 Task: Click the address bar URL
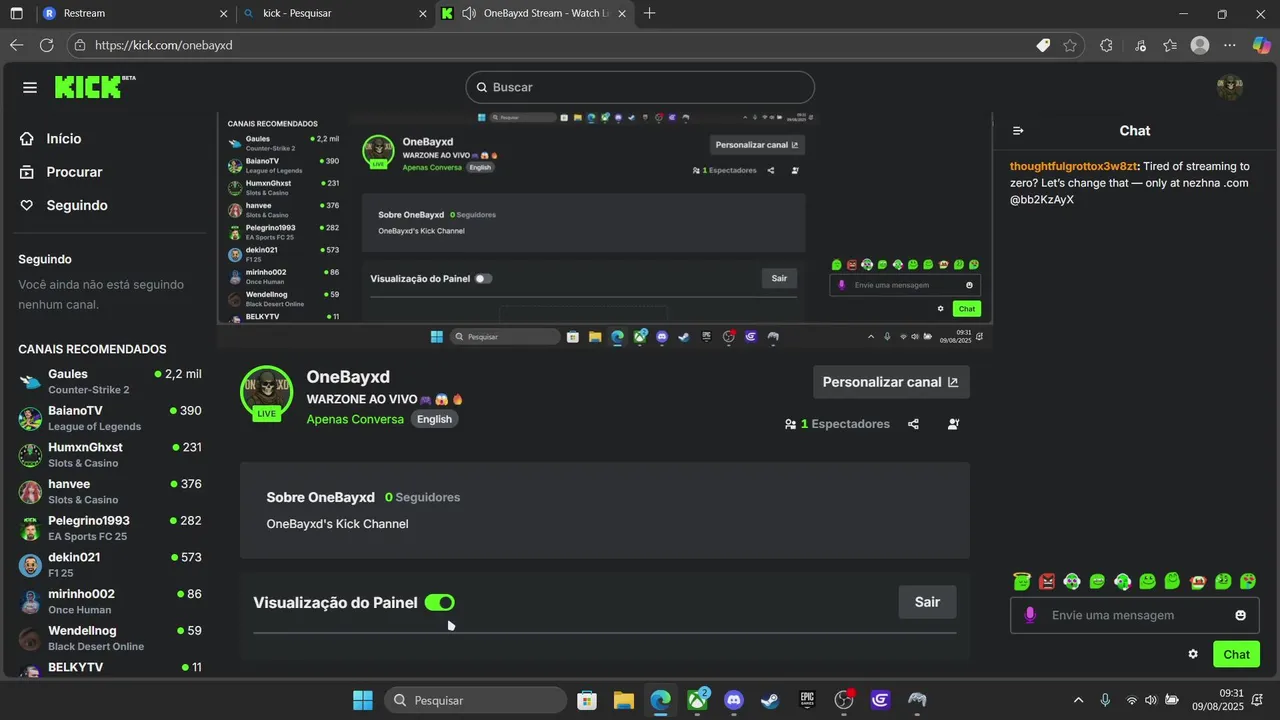click(x=163, y=45)
